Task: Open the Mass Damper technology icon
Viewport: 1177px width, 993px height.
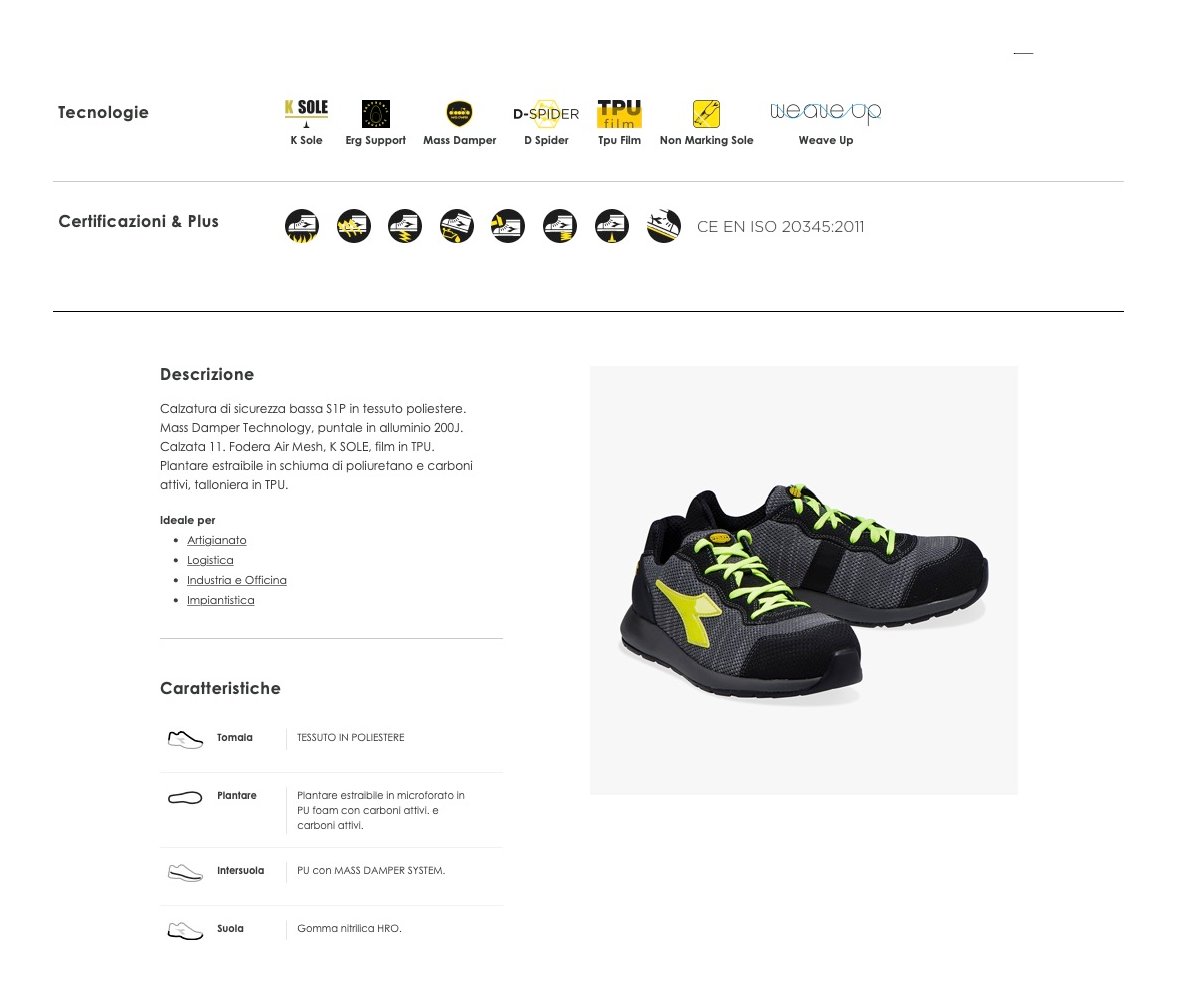Action: [459, 114]
